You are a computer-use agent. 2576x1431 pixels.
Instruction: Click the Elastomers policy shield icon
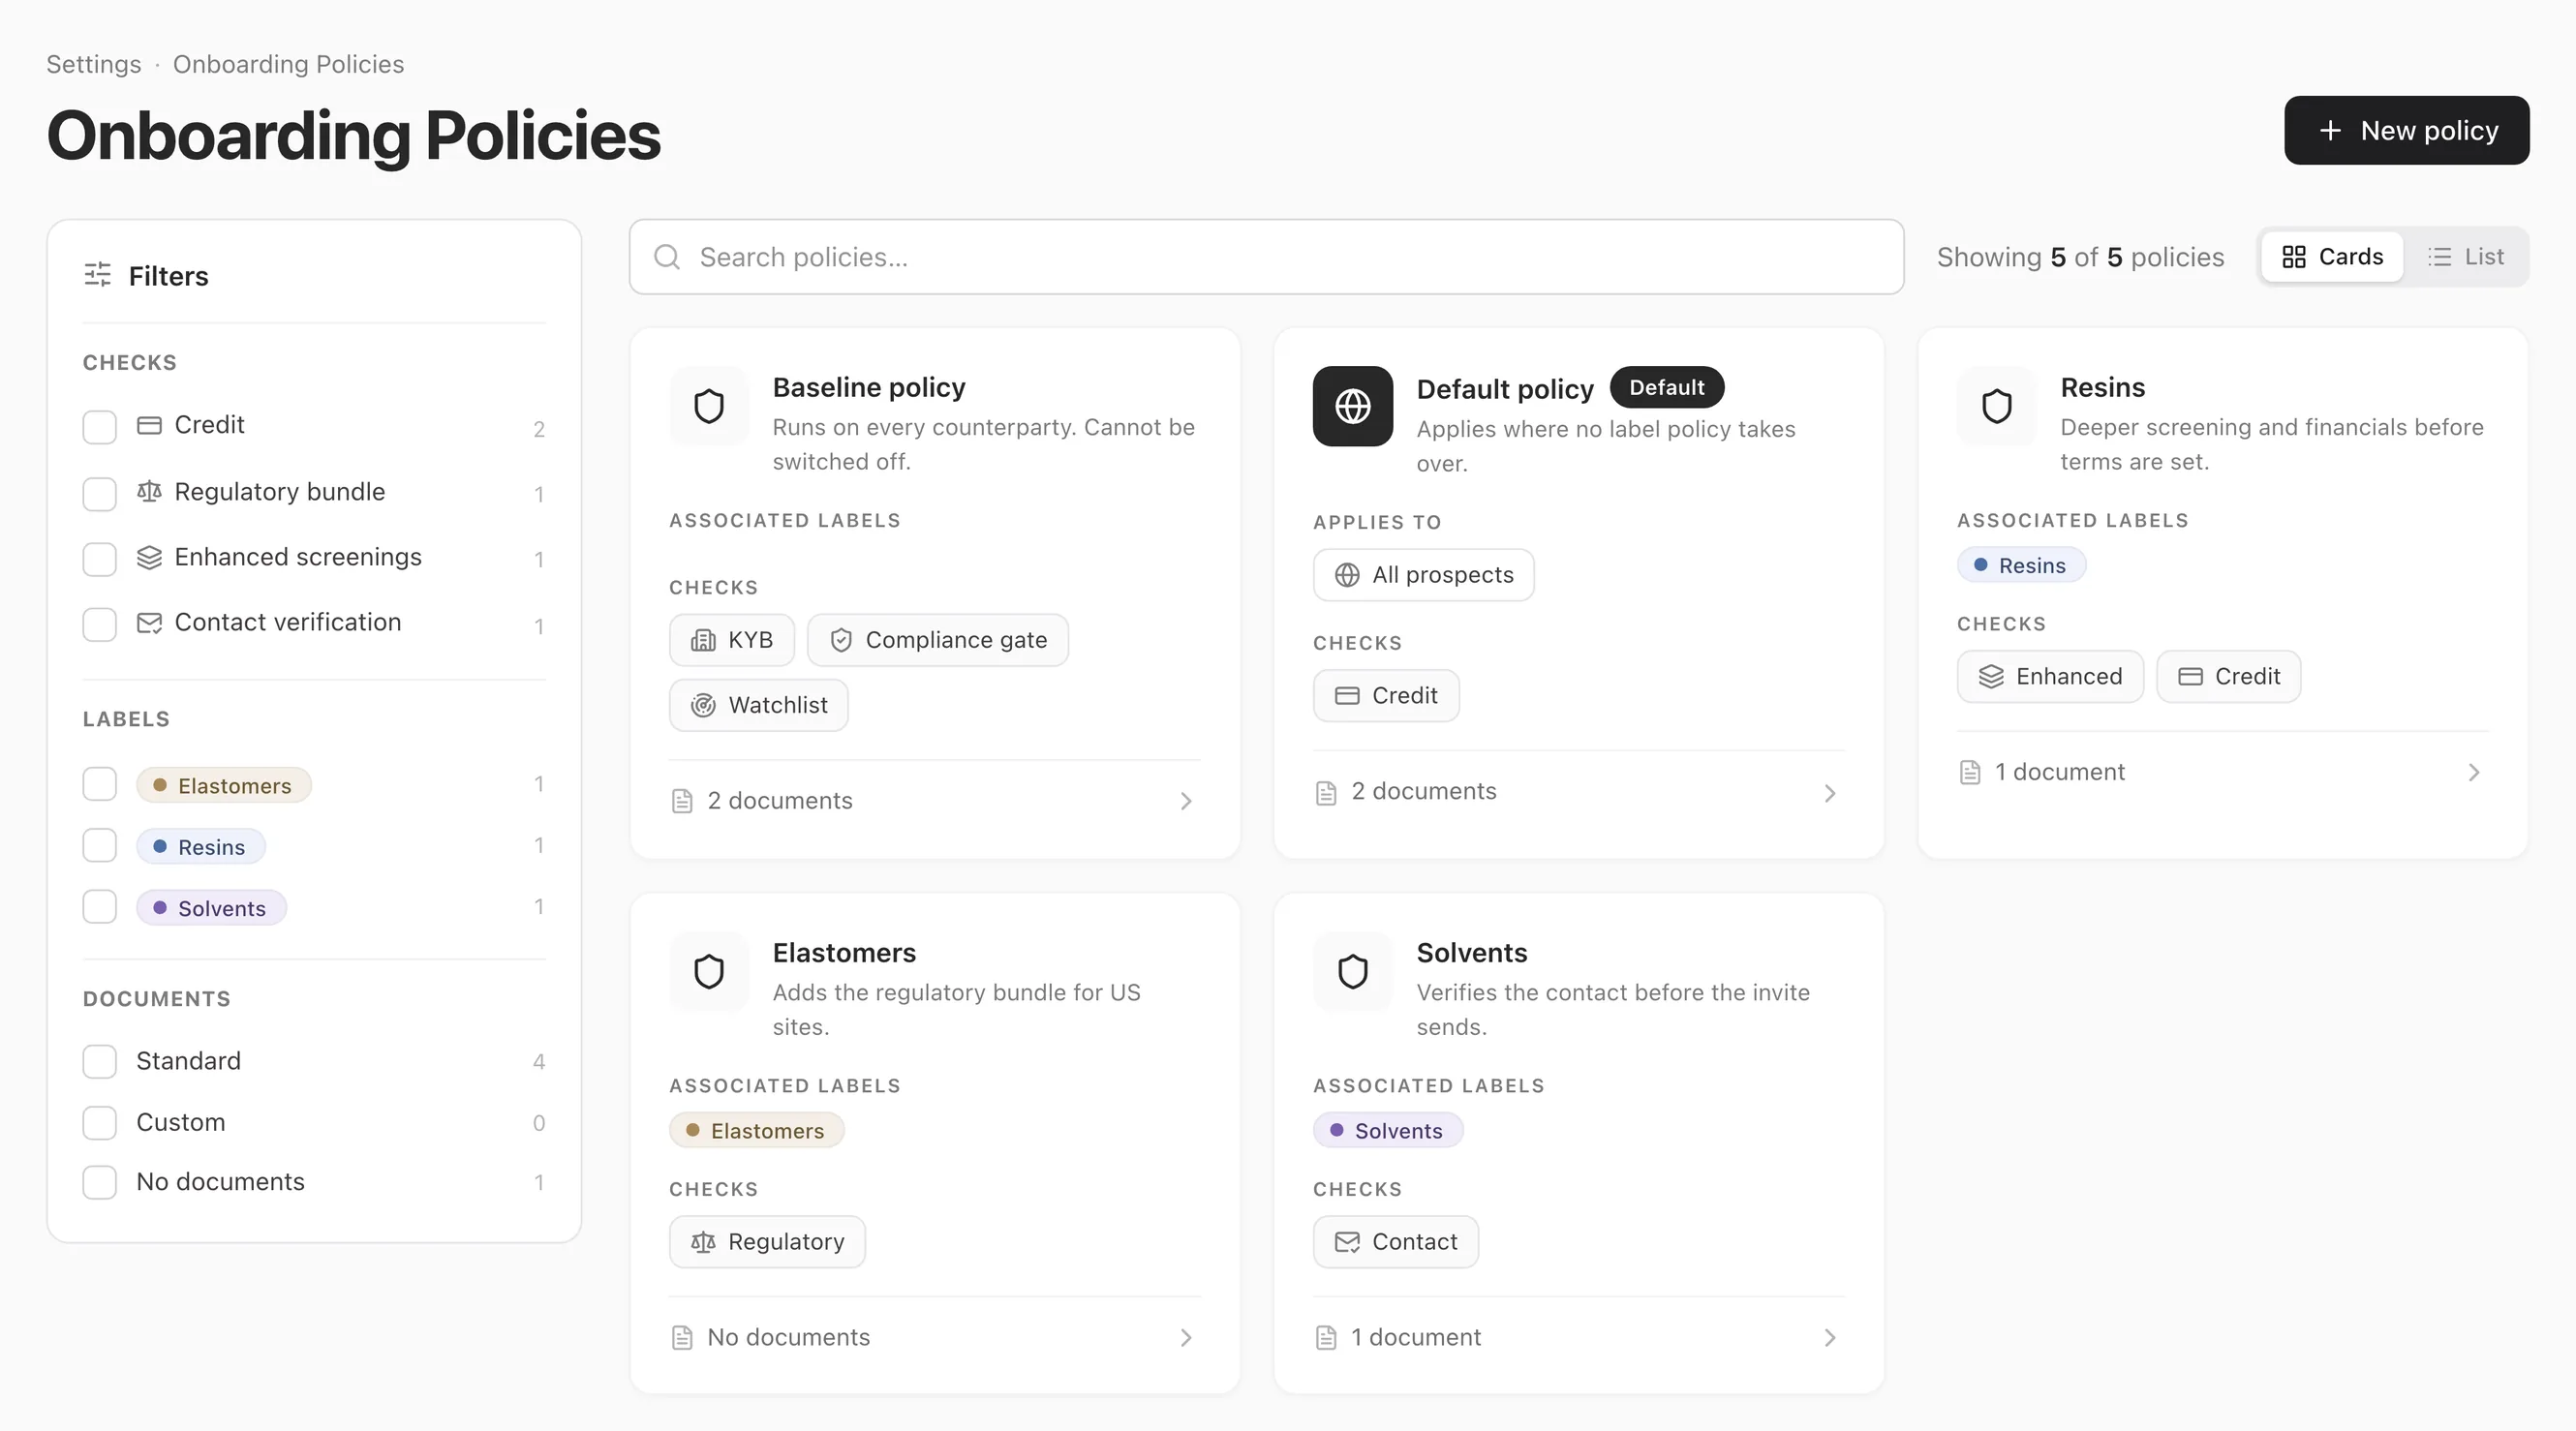[709, 971]
